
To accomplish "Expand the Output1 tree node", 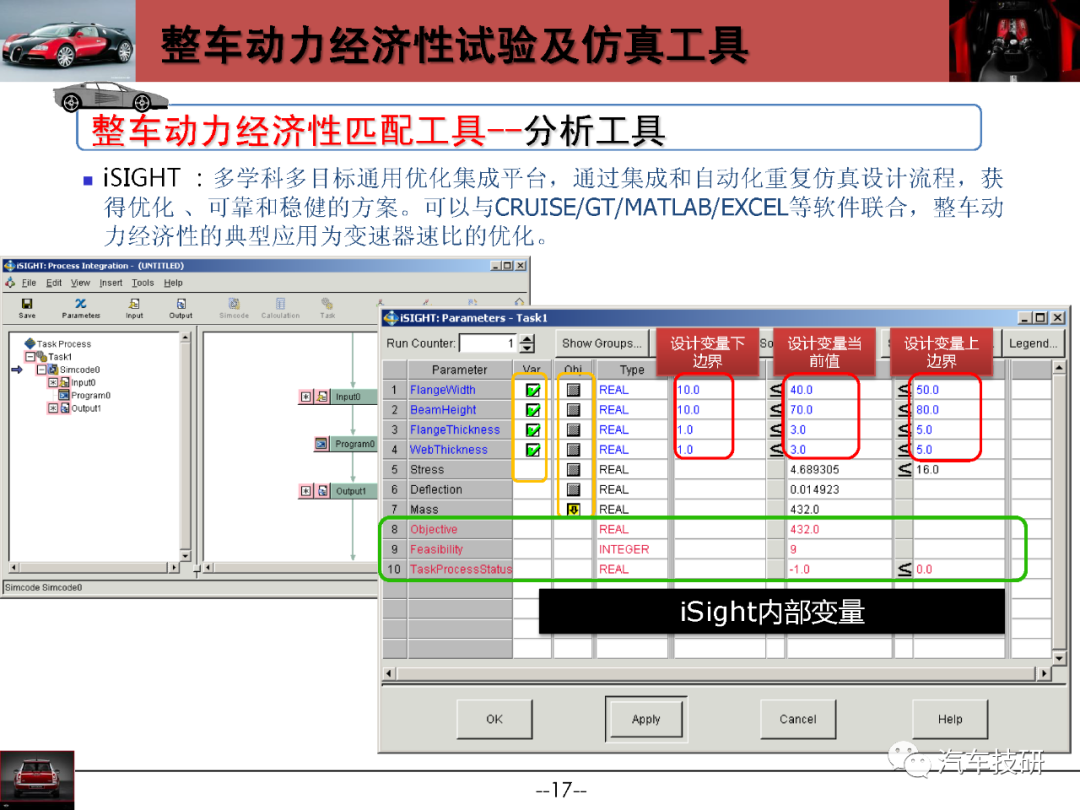I will point(52,408).
